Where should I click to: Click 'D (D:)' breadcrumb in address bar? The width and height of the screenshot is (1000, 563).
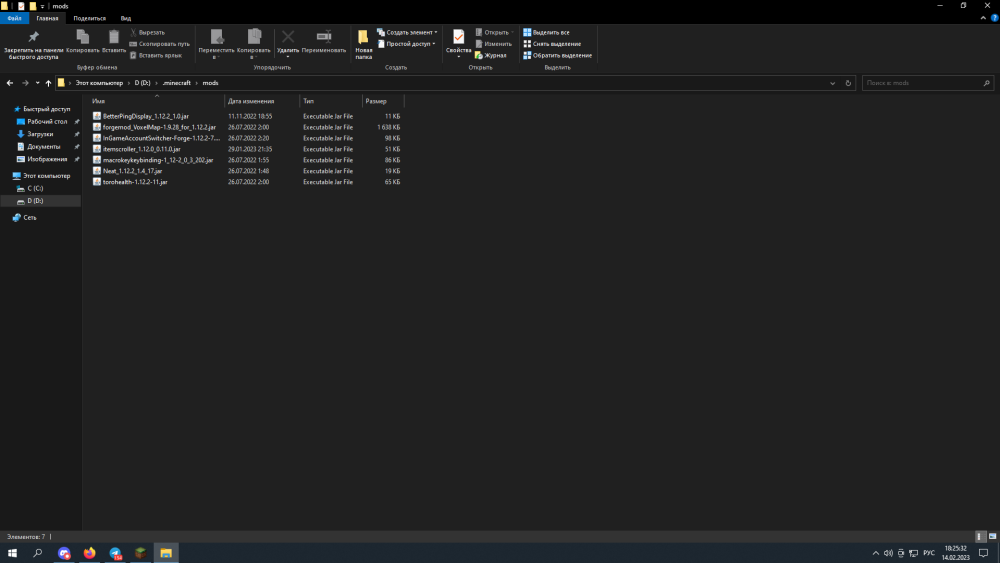(142, 83)
